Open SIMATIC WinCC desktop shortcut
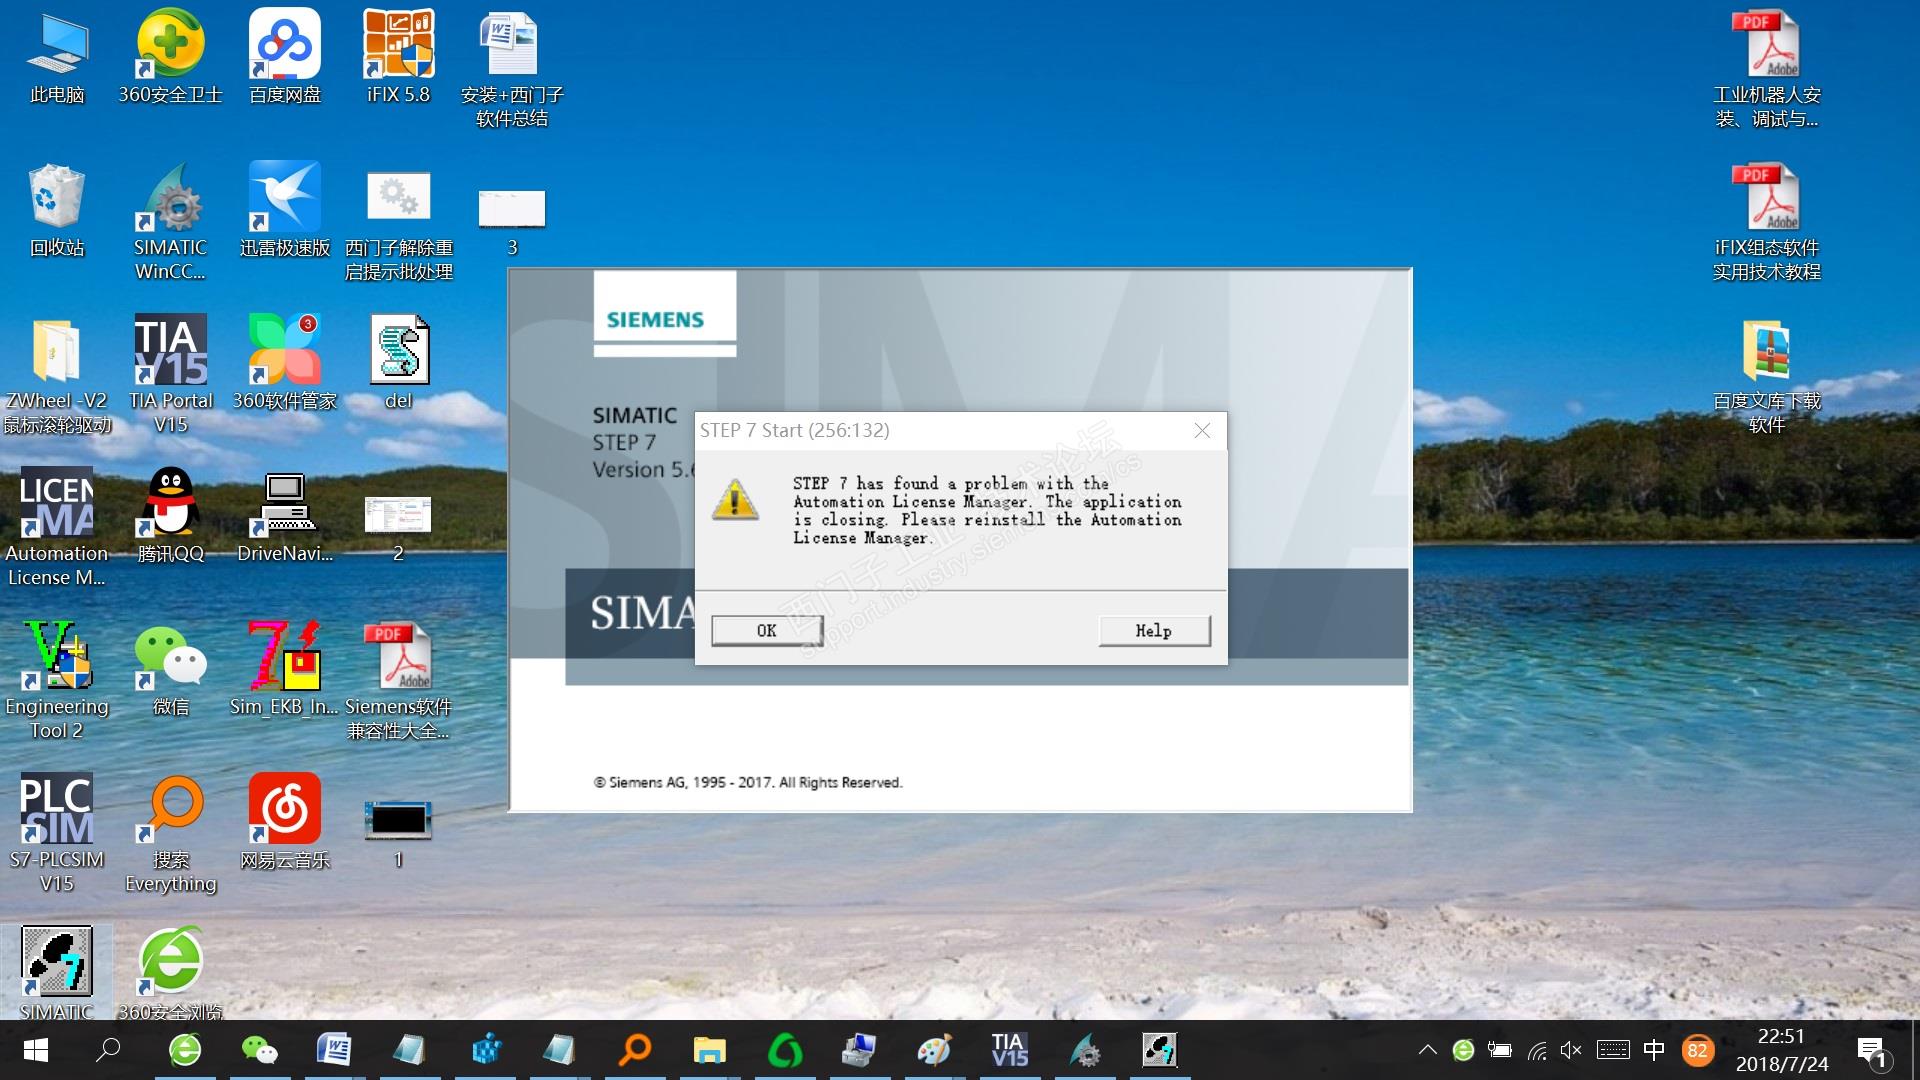 point(171,199)
